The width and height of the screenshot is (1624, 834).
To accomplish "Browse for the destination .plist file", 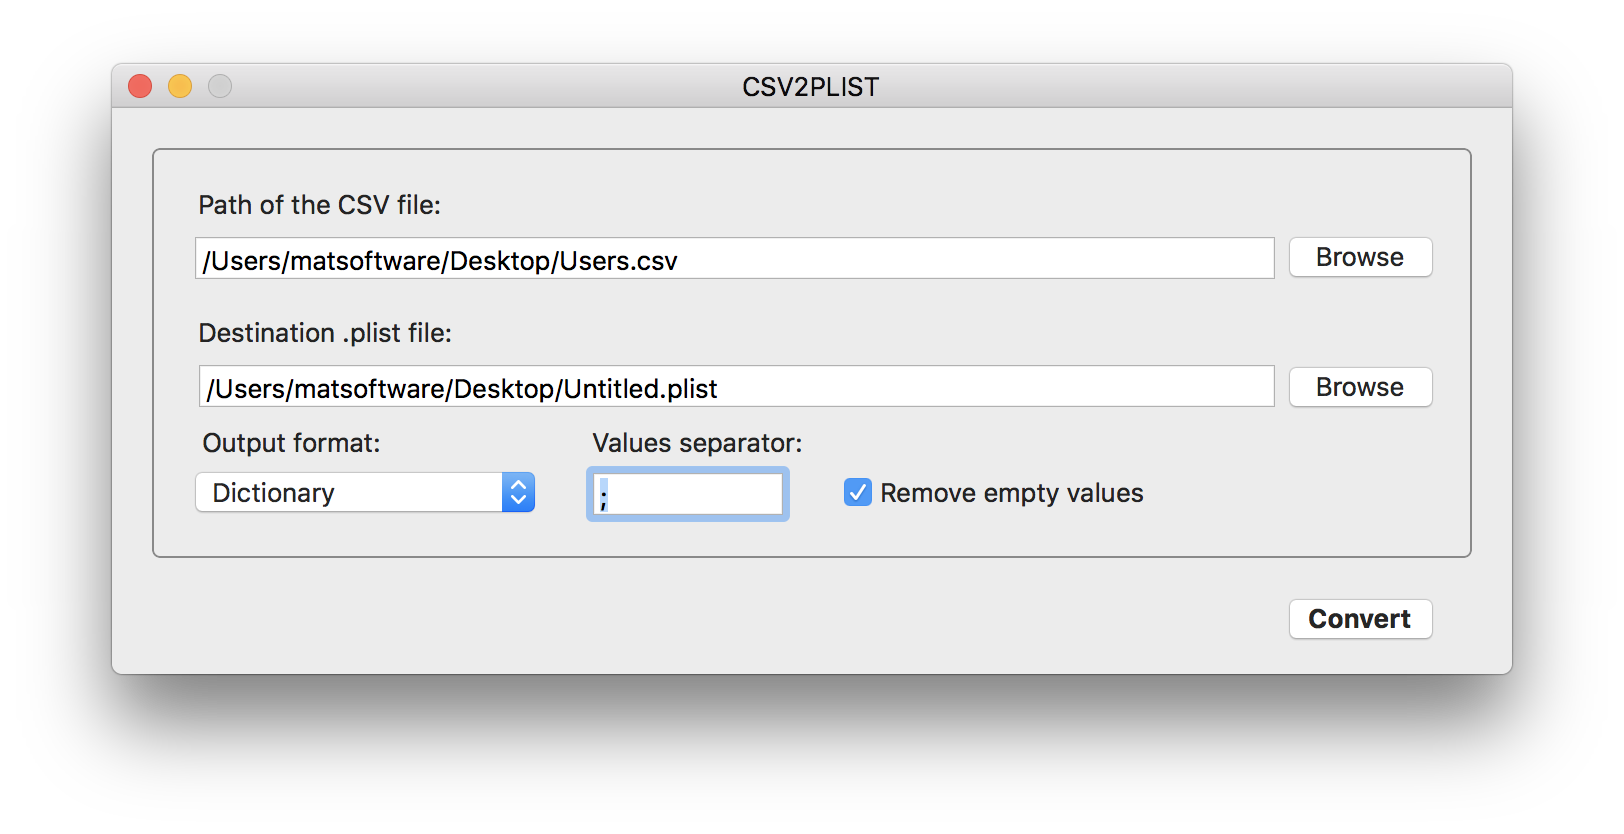I will (1360, 387).
